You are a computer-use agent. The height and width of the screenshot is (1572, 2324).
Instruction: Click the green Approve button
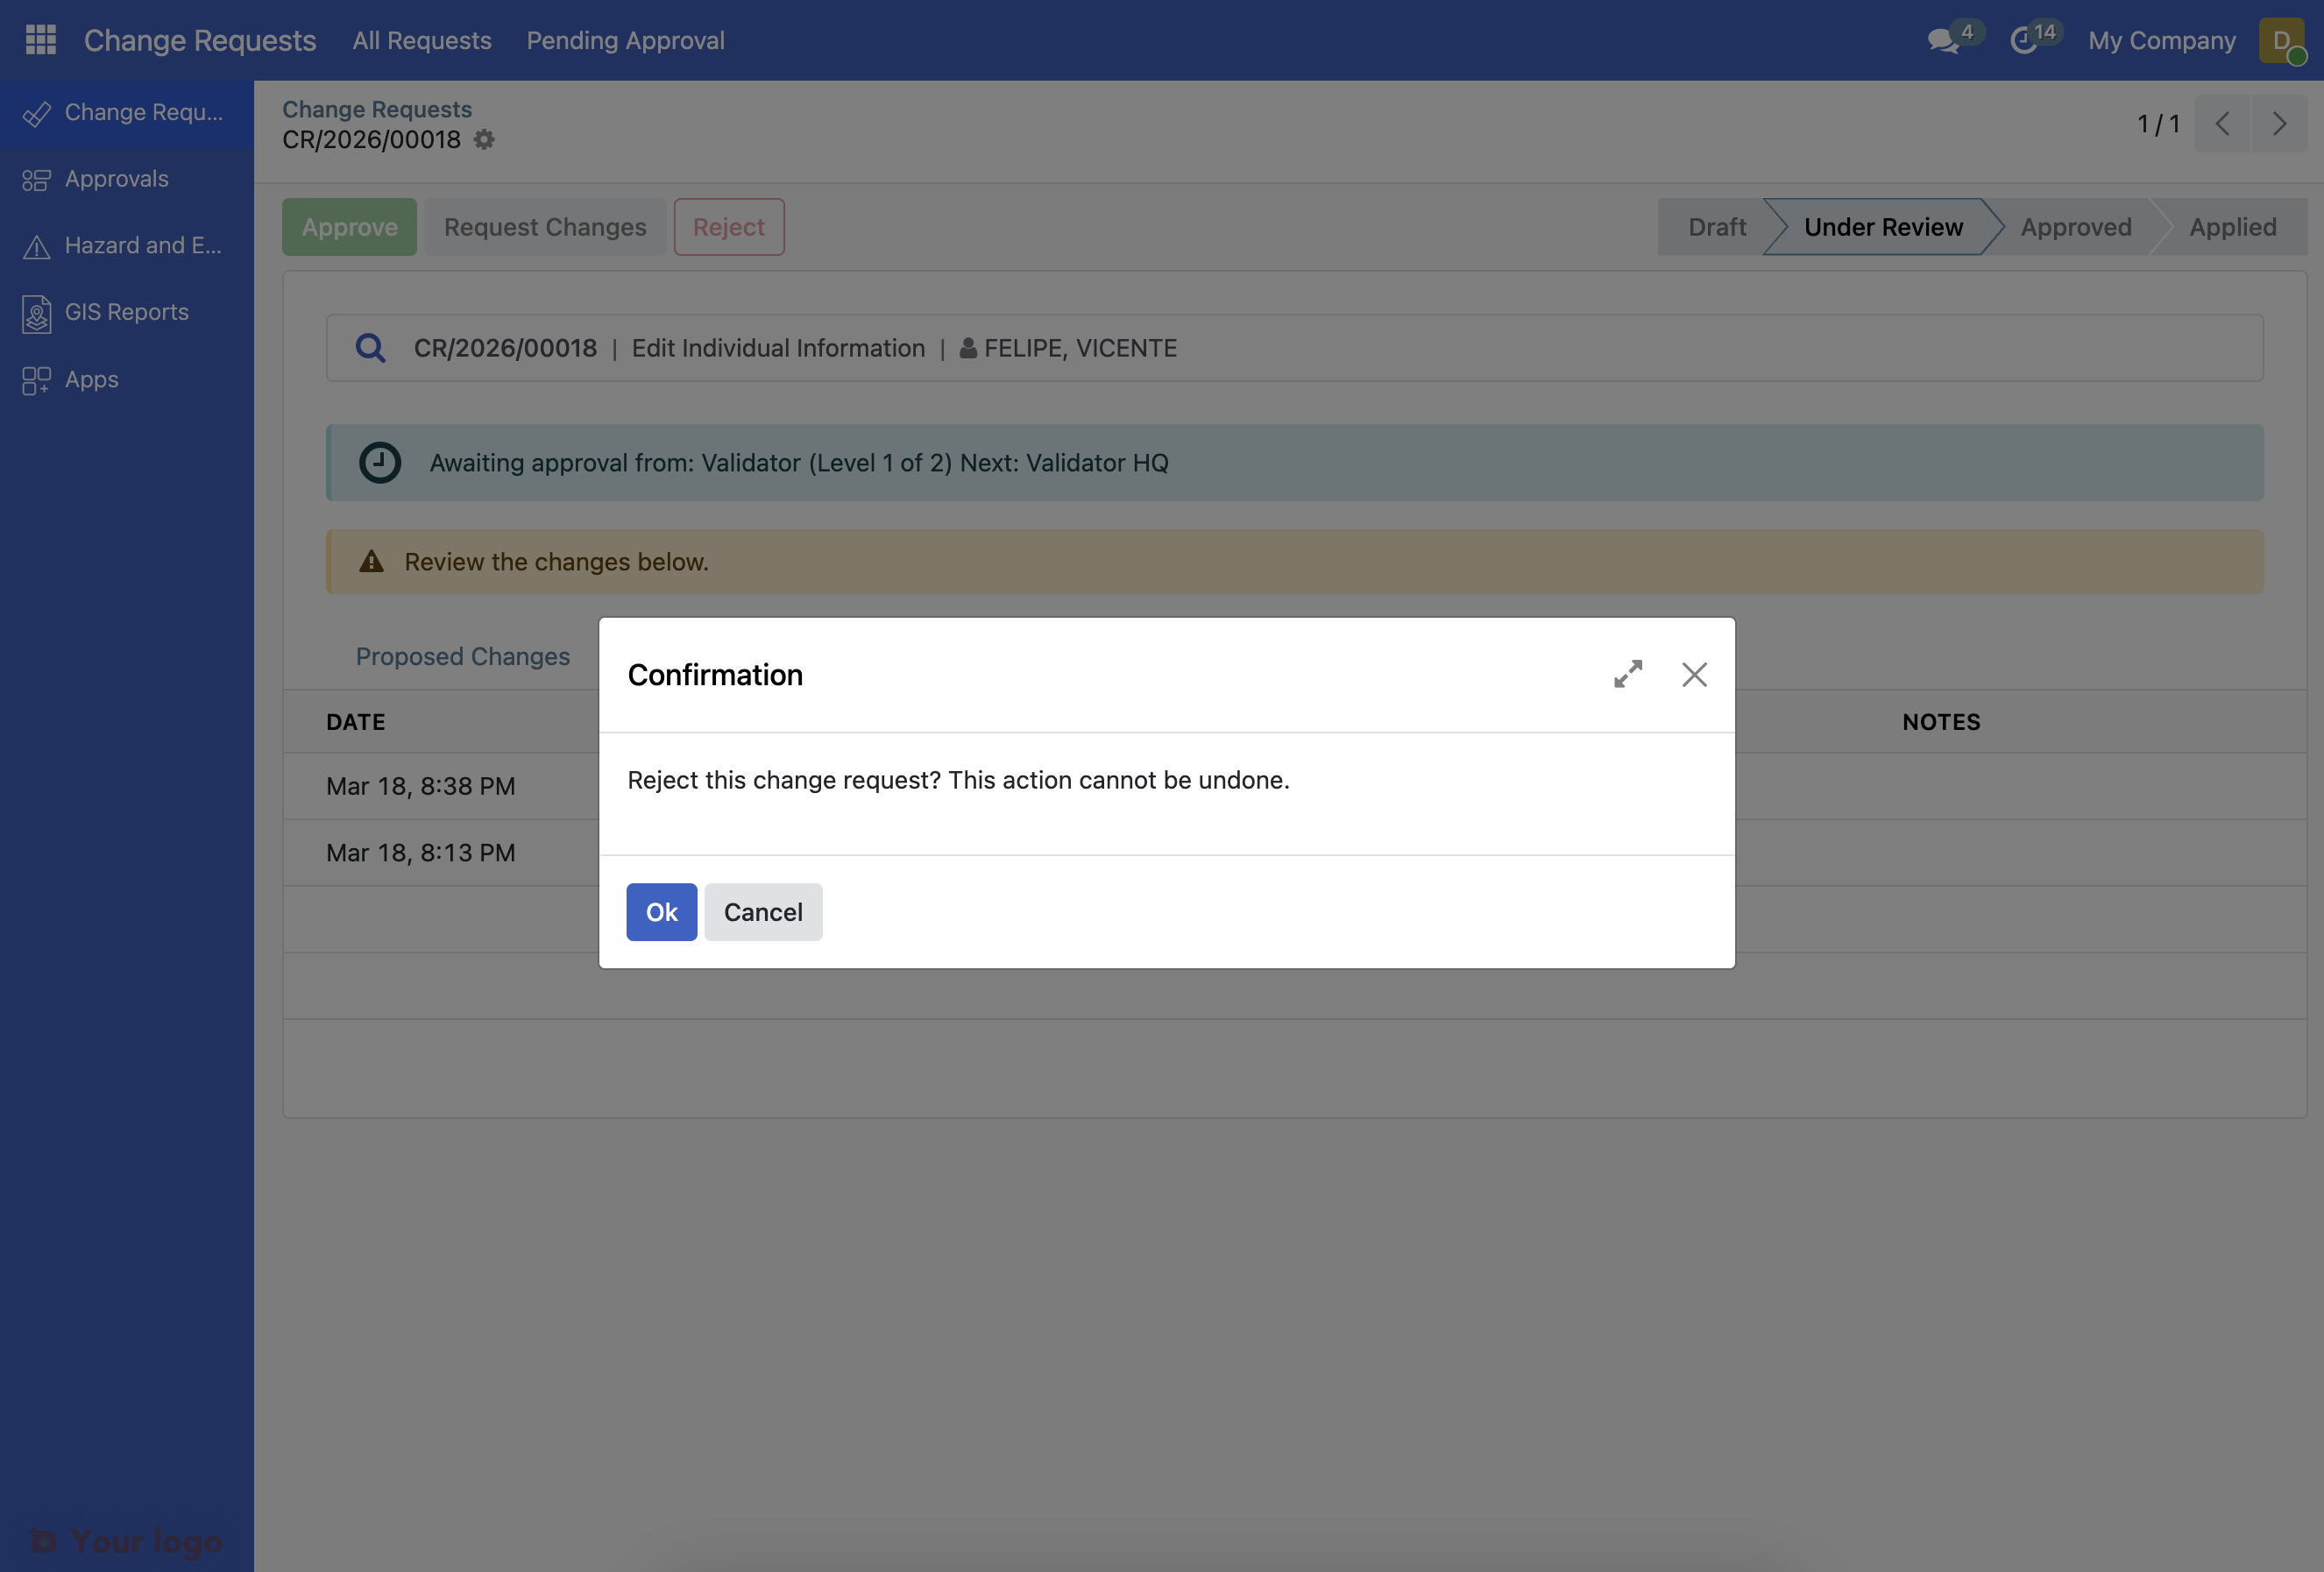click(x=349, y=228)
